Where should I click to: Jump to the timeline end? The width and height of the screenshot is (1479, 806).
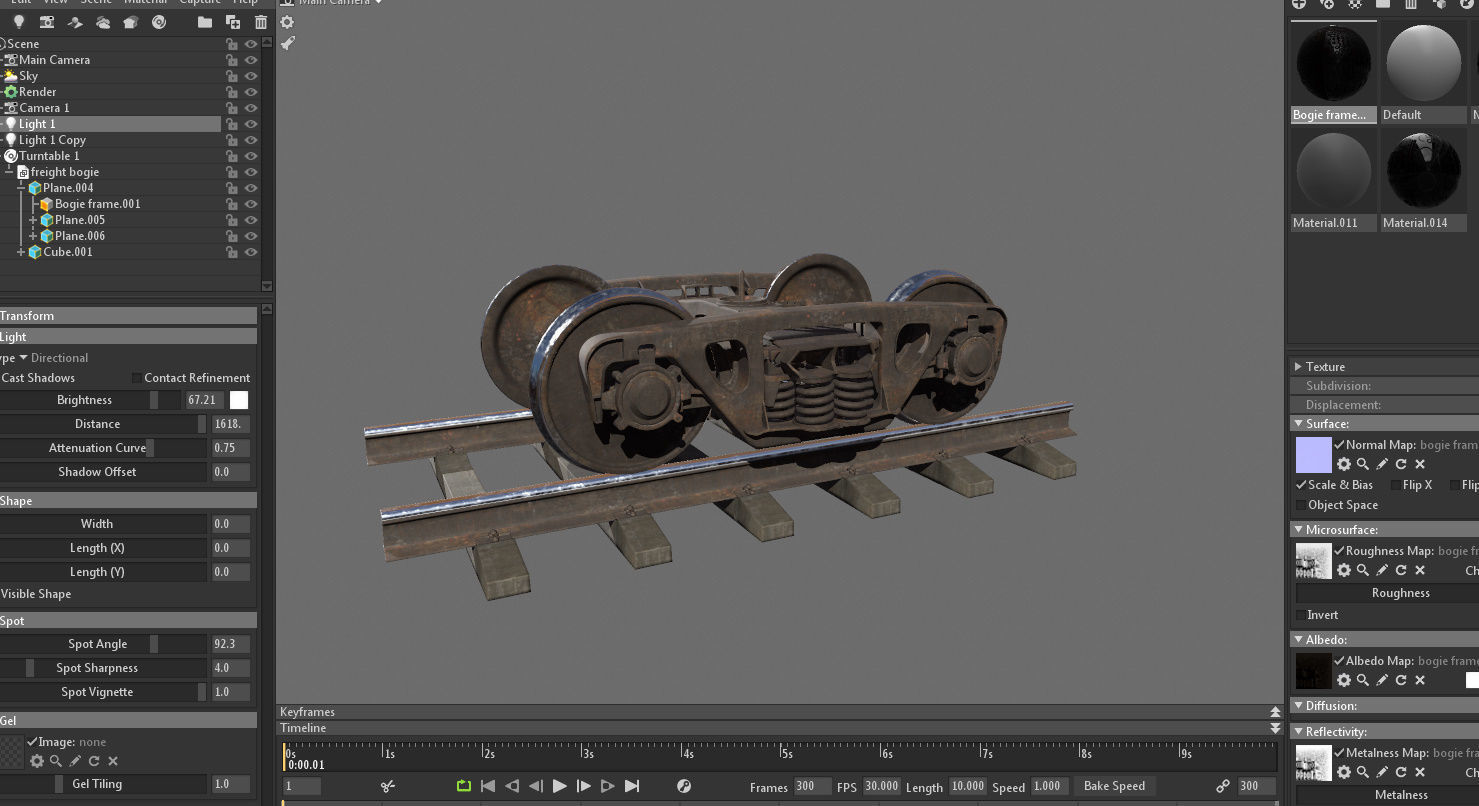[x=632, y=786]
